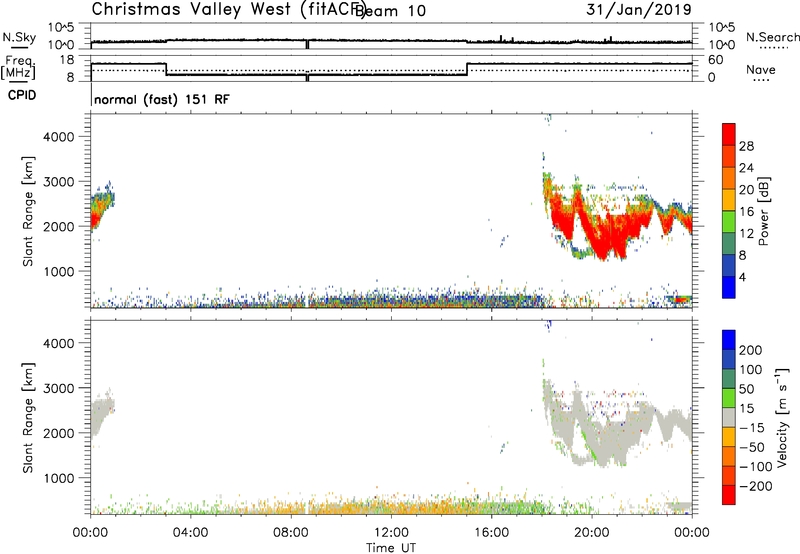
Task: Click the '60' tick on the Nave axis
Action: tap(716, 60)
